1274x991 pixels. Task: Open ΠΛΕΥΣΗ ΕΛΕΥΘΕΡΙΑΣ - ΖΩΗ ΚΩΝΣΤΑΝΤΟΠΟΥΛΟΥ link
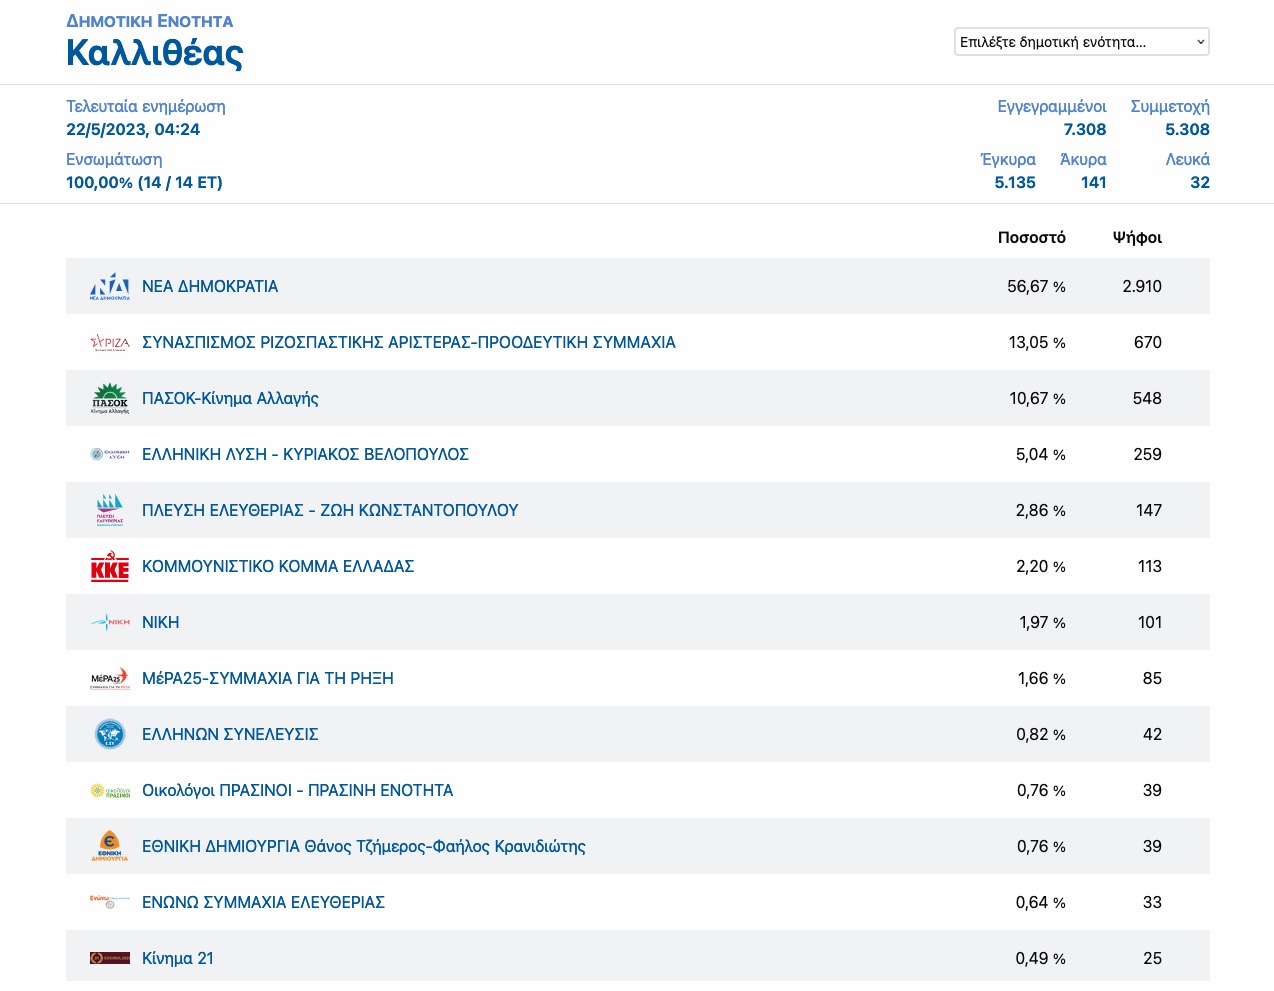pyautogui.click(x=330, y=510)
